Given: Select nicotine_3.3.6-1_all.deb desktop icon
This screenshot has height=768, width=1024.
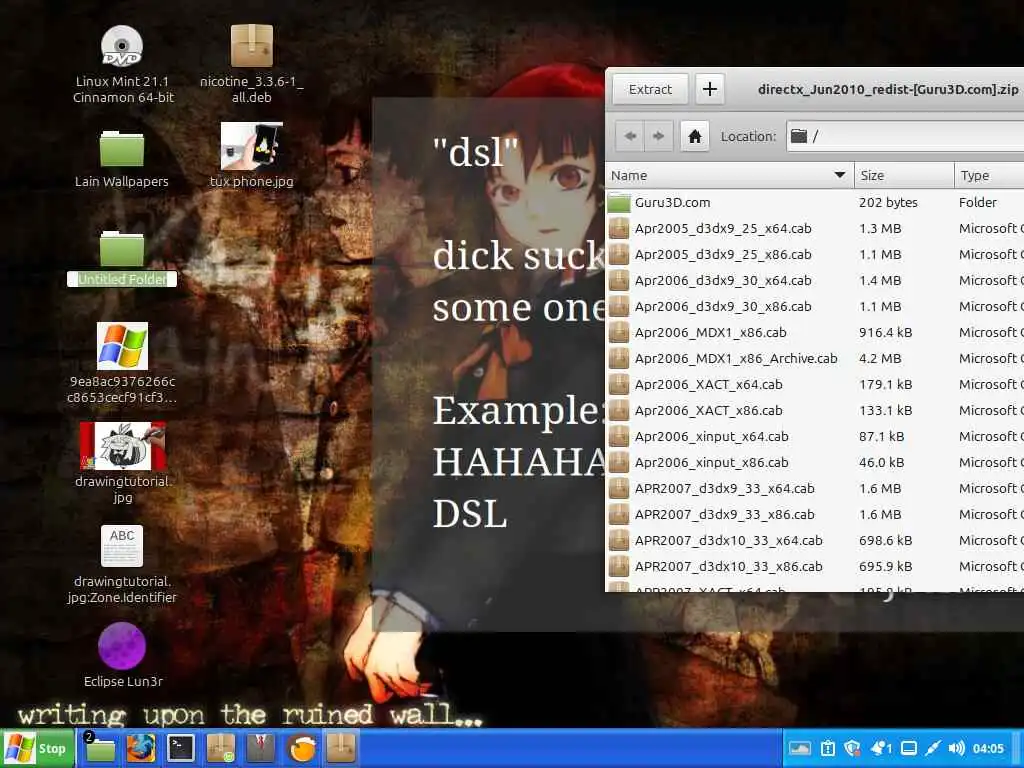Looking at the screenshot, I should 251,46.
